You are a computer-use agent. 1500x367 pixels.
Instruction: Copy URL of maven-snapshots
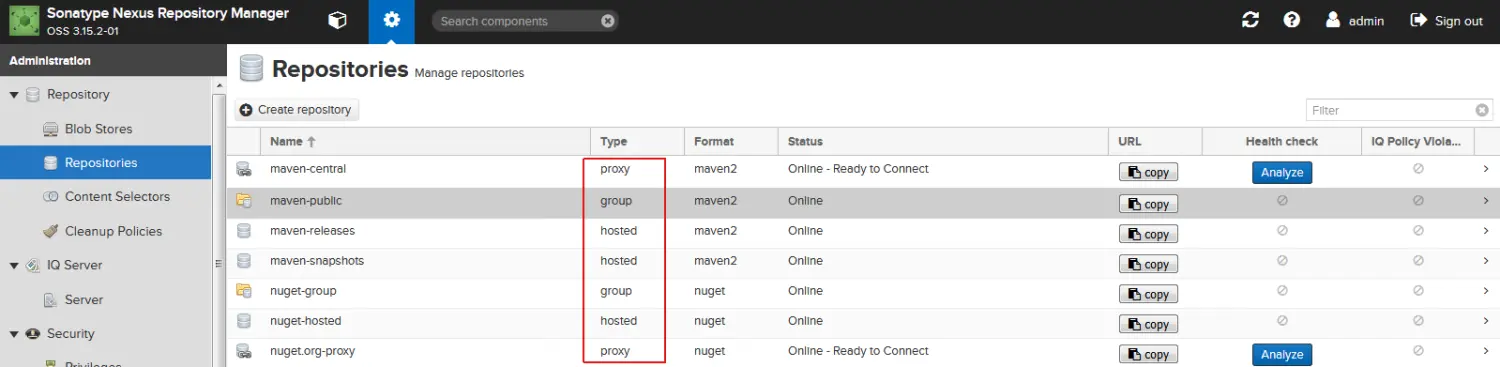[1148, 264]
